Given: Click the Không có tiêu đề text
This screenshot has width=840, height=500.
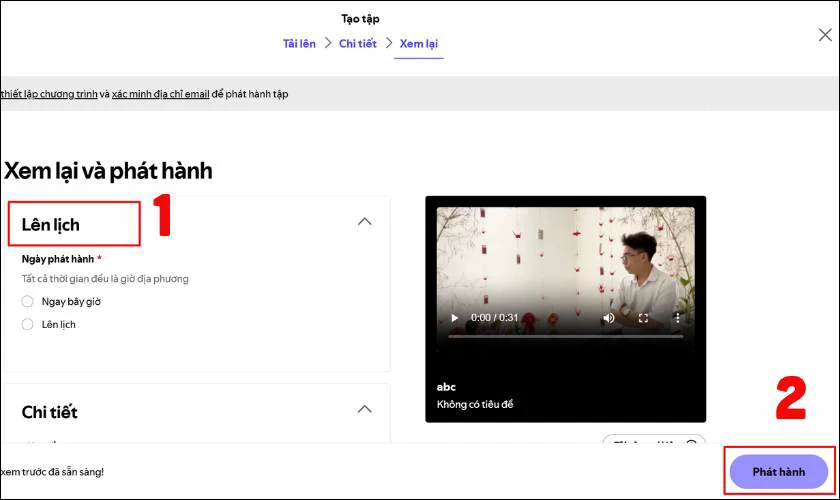Looking at the screenshot, I should click(x=475, y=404).
